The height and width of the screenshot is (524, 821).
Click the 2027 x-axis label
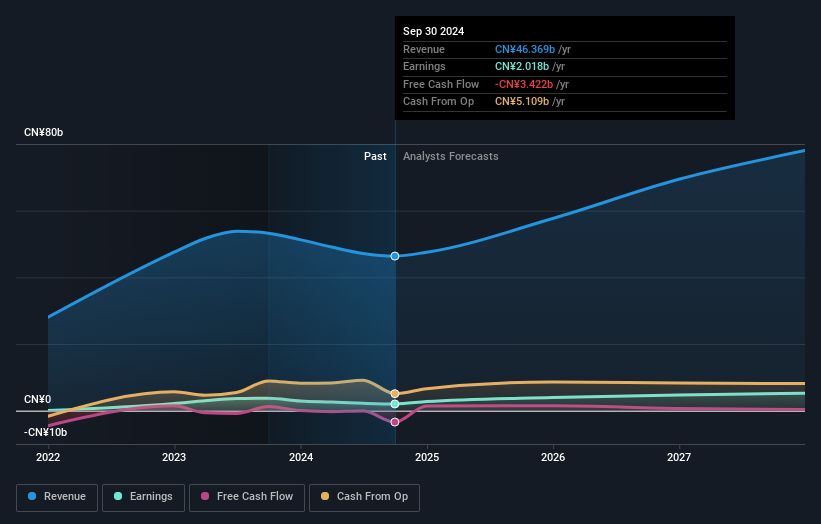click(679, 458)
